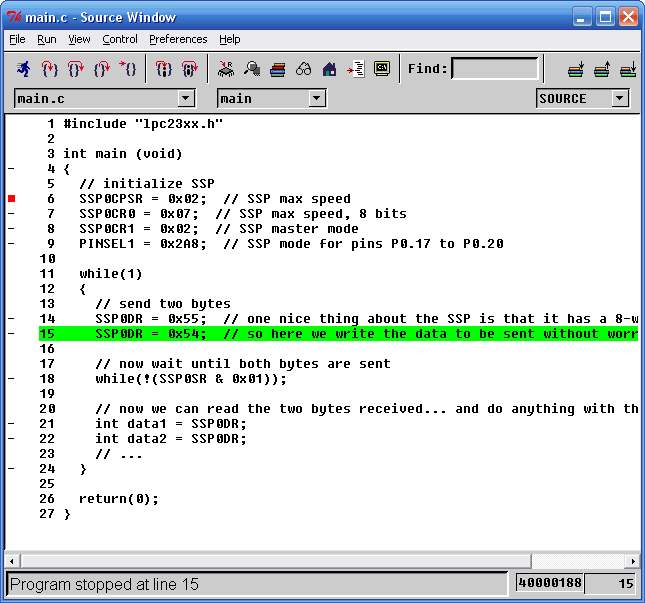The height and width of the screenshot is (603, 645).
Task: Click inside the Find input field
Action: [x=495, y=68]
